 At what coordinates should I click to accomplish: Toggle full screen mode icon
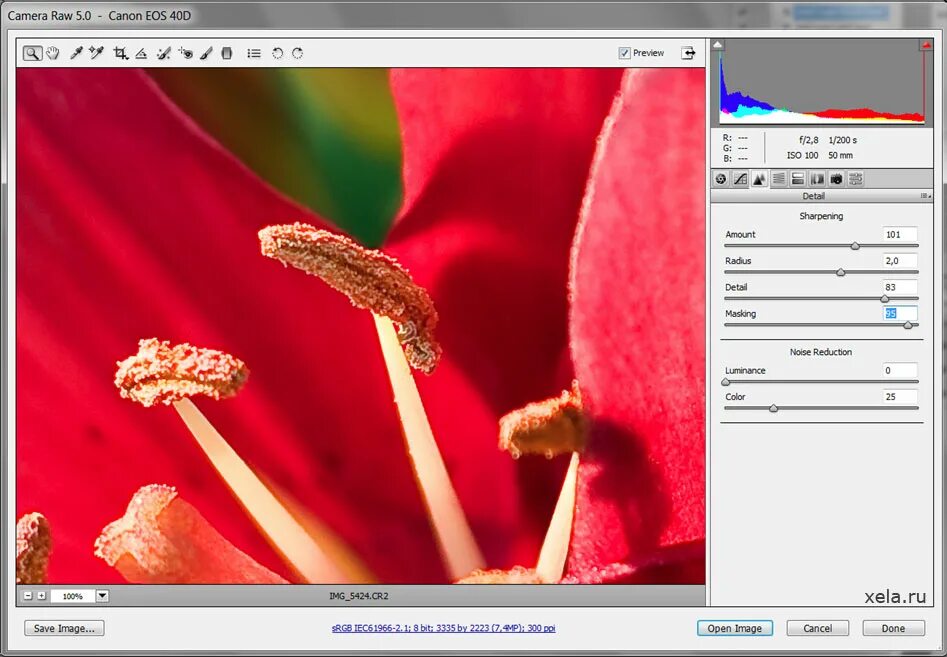[688, 53]
